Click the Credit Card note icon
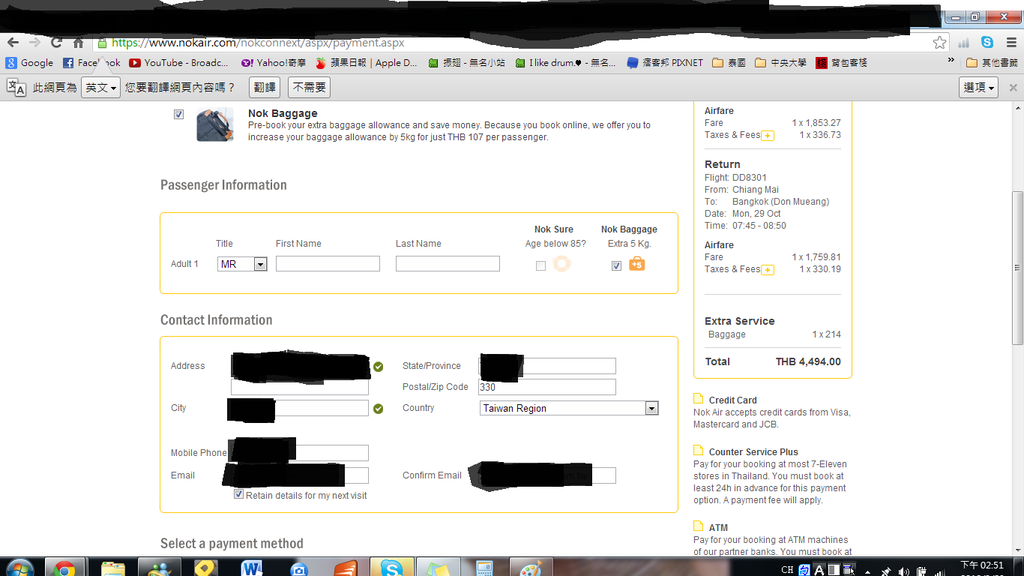This screenshot has height=576, width=1024. click(698, 399)
